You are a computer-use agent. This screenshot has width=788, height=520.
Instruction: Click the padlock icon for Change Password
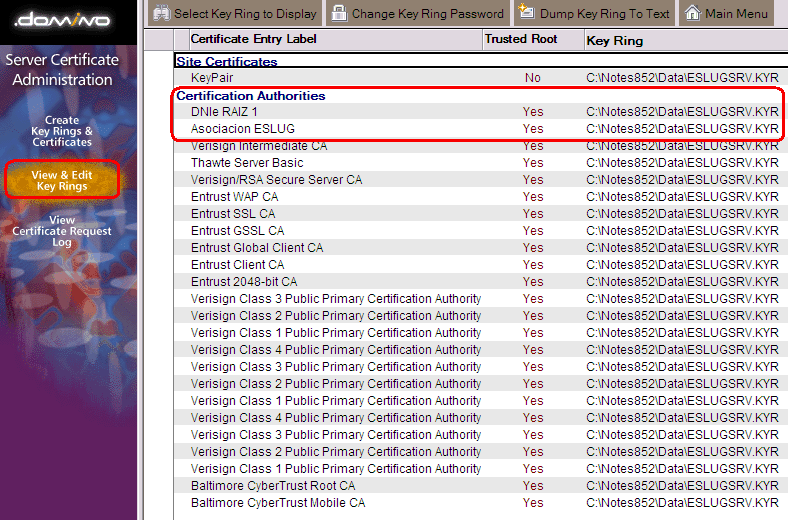339,13
